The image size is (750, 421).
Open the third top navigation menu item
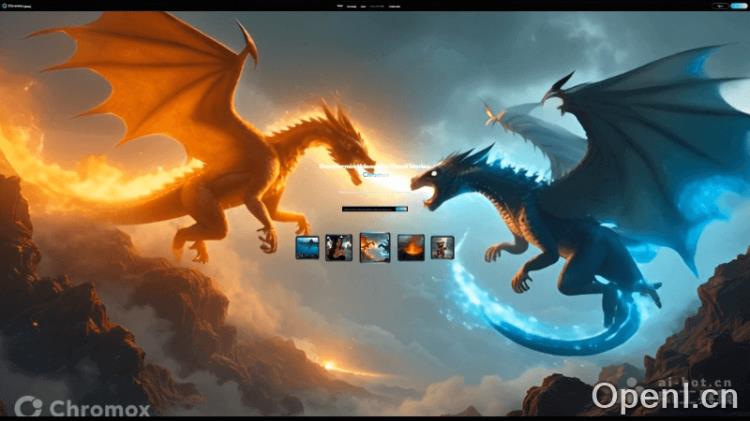click(362, 5)
